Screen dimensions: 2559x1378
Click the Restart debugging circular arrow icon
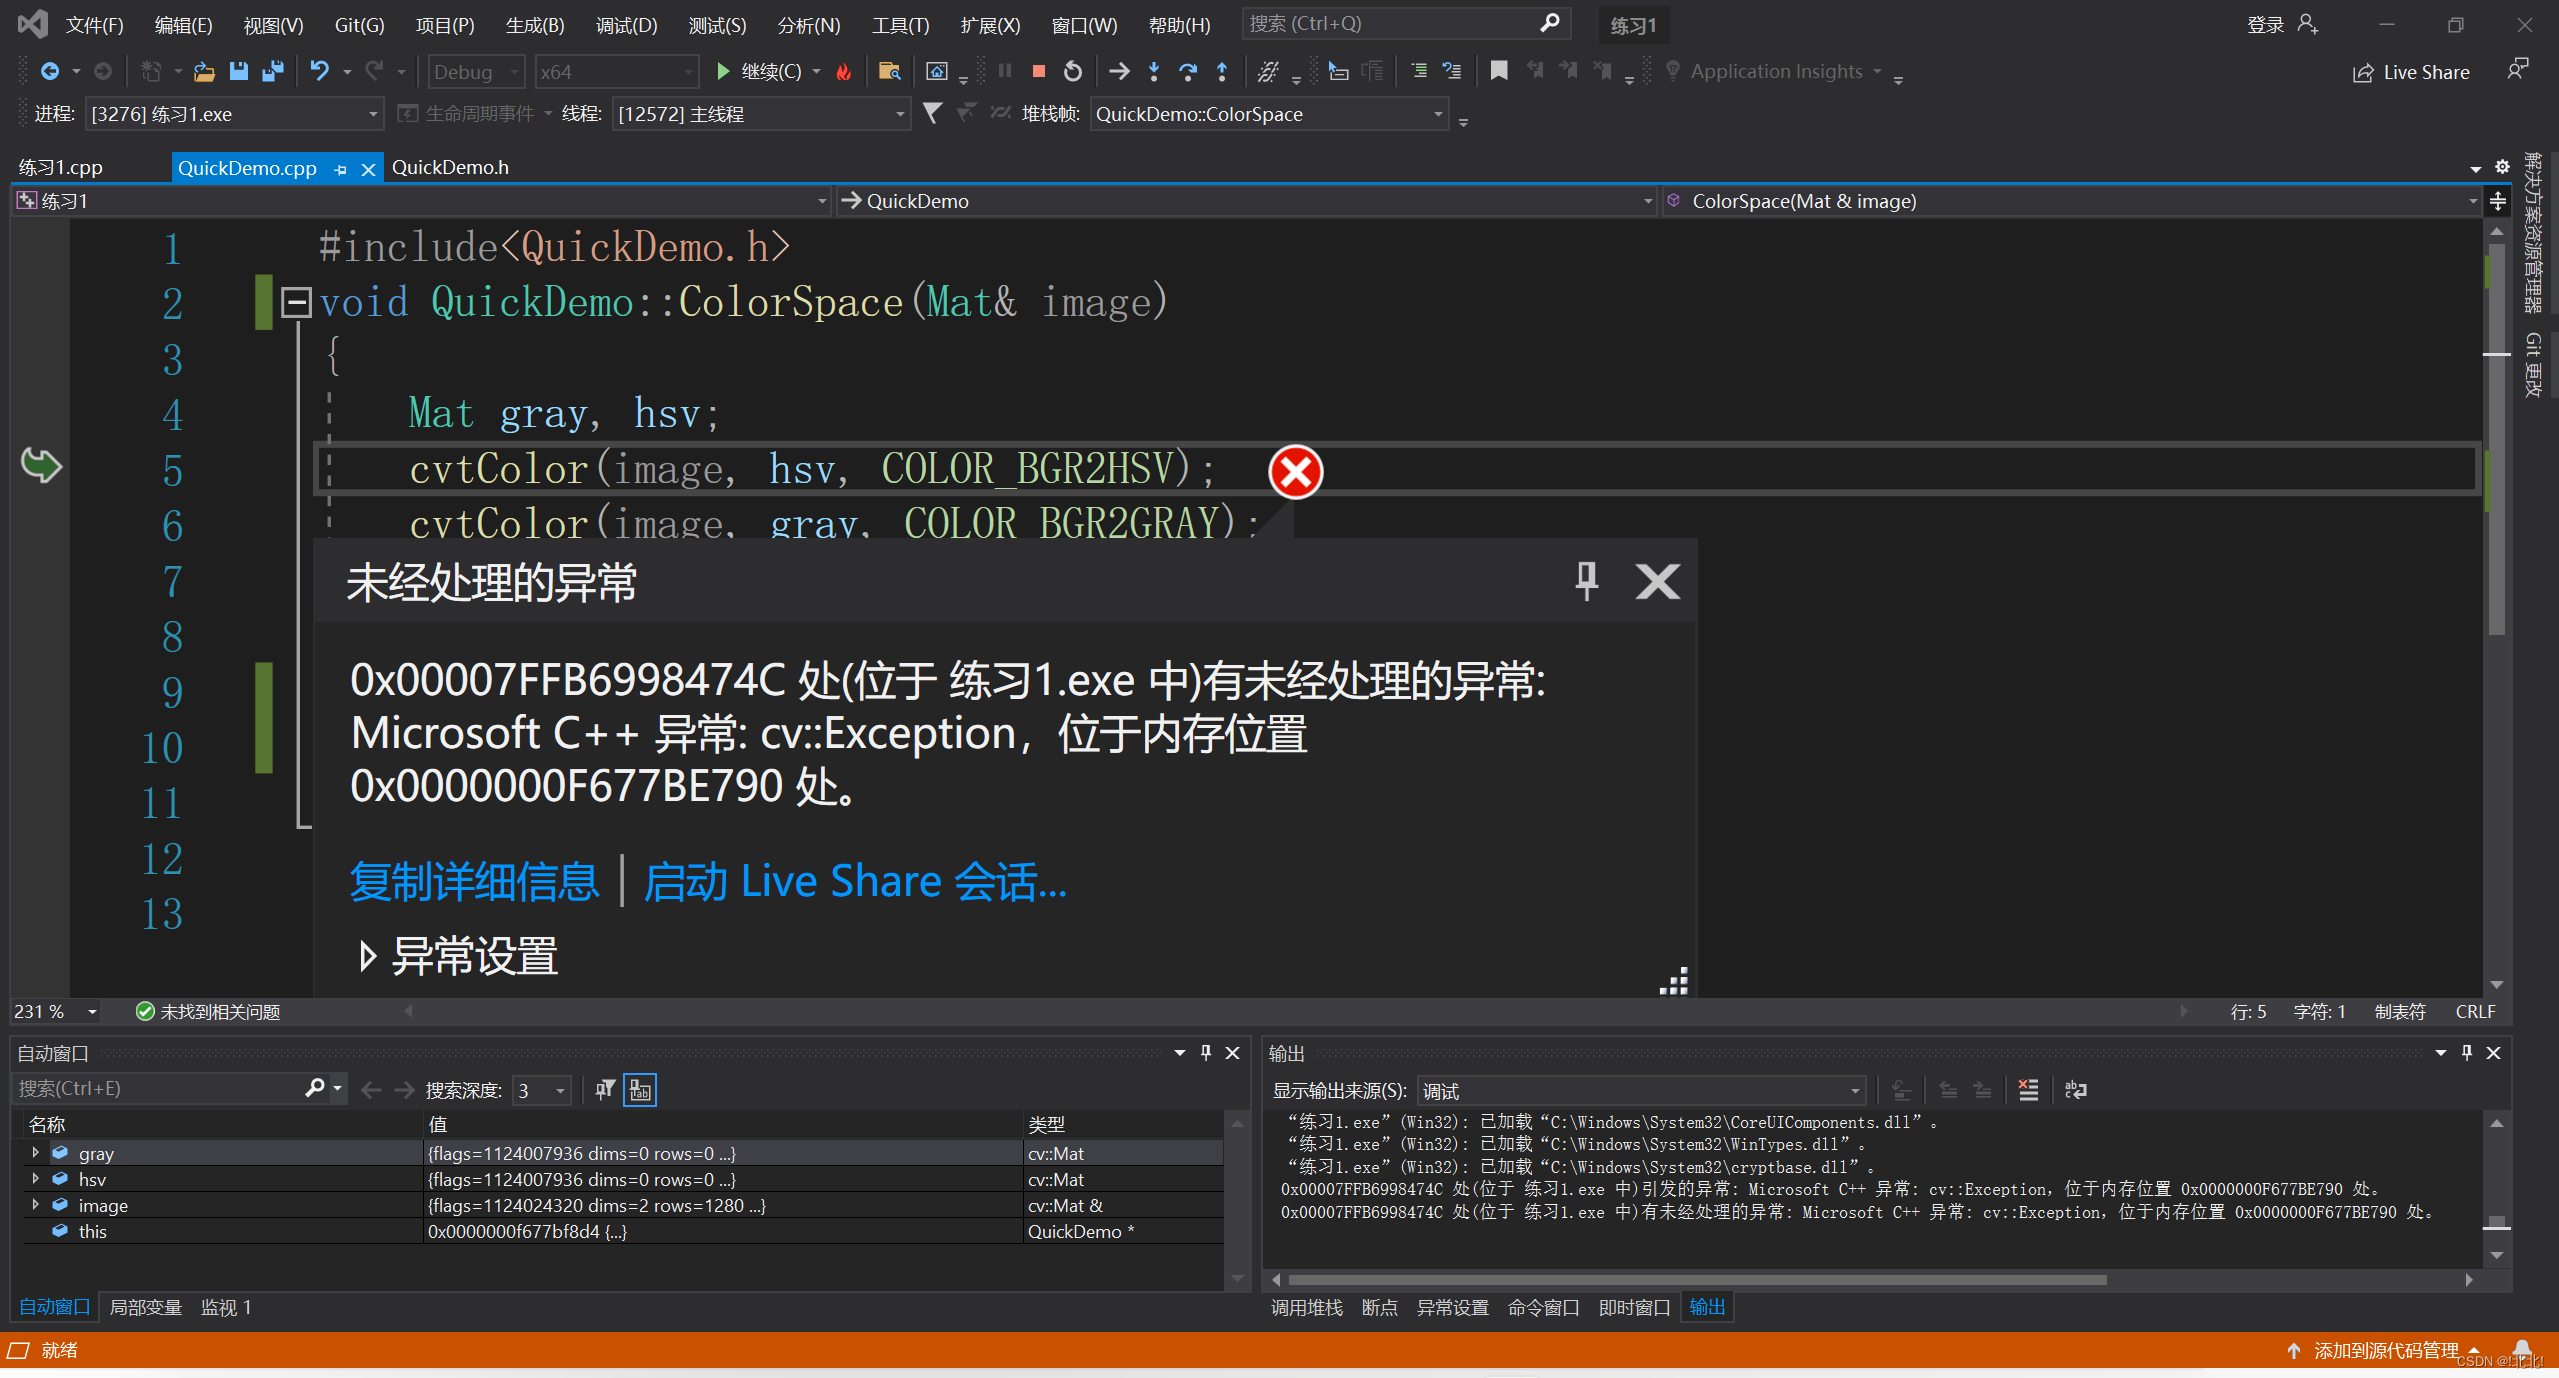(1073, 72)
